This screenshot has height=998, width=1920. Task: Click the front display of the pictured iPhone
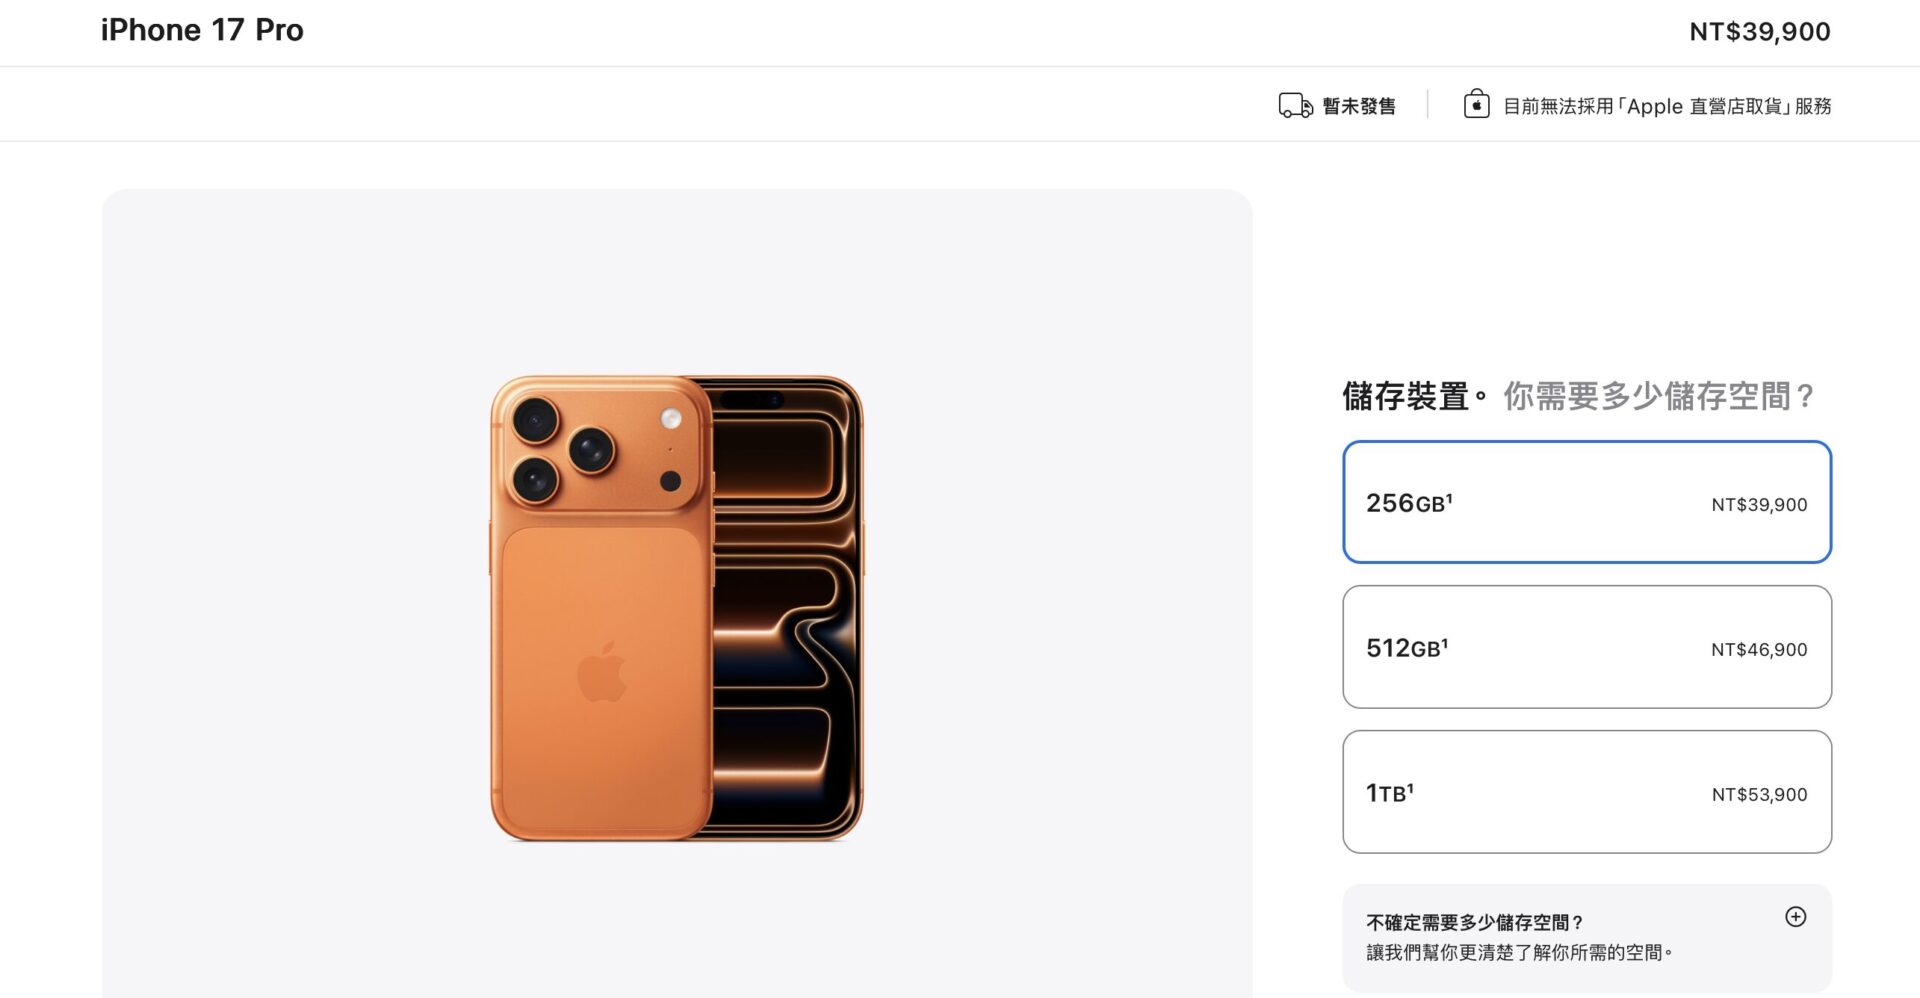[x=786, y=608]
